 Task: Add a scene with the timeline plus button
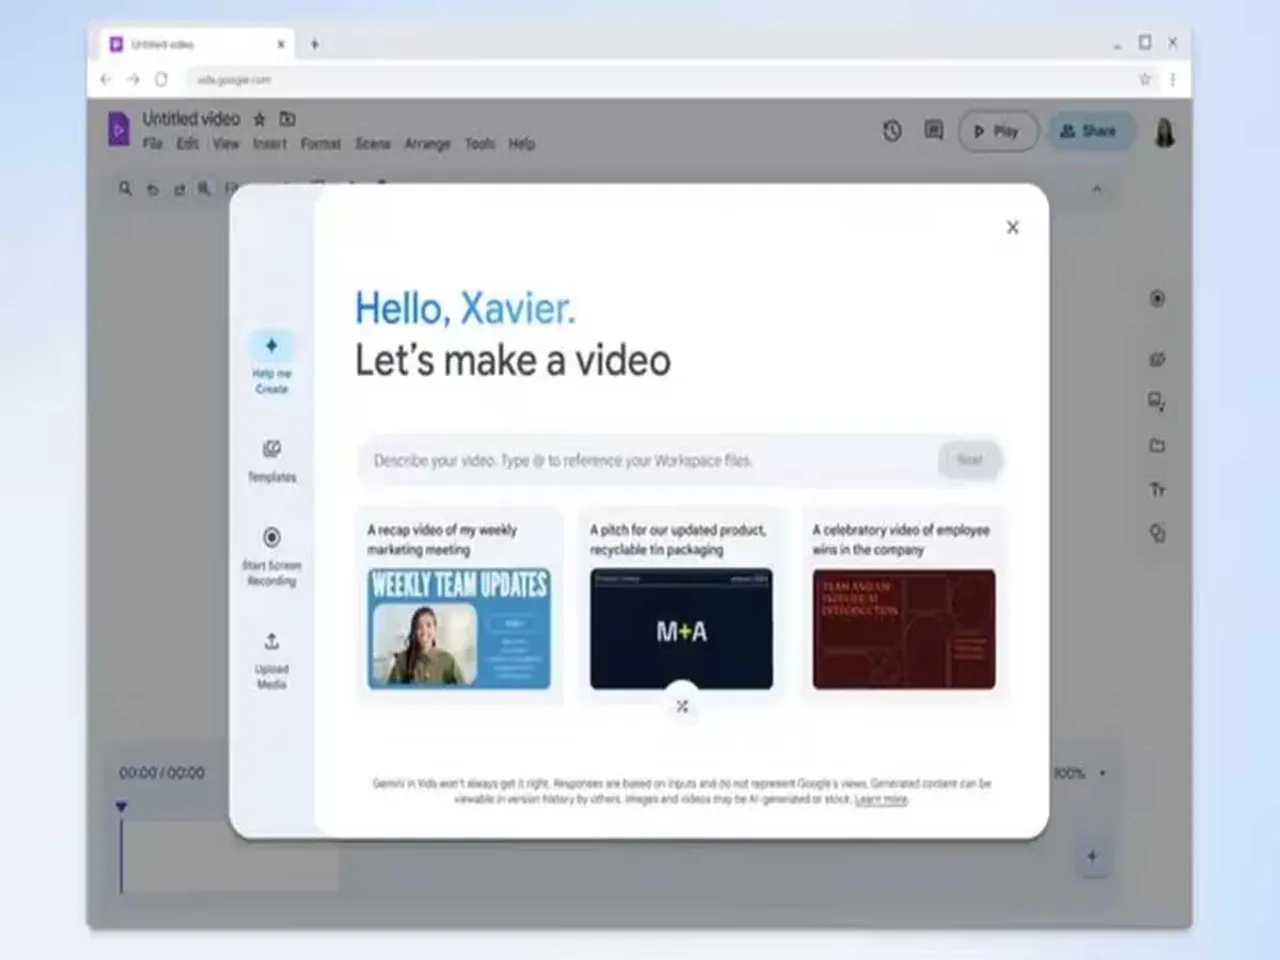1092,857
